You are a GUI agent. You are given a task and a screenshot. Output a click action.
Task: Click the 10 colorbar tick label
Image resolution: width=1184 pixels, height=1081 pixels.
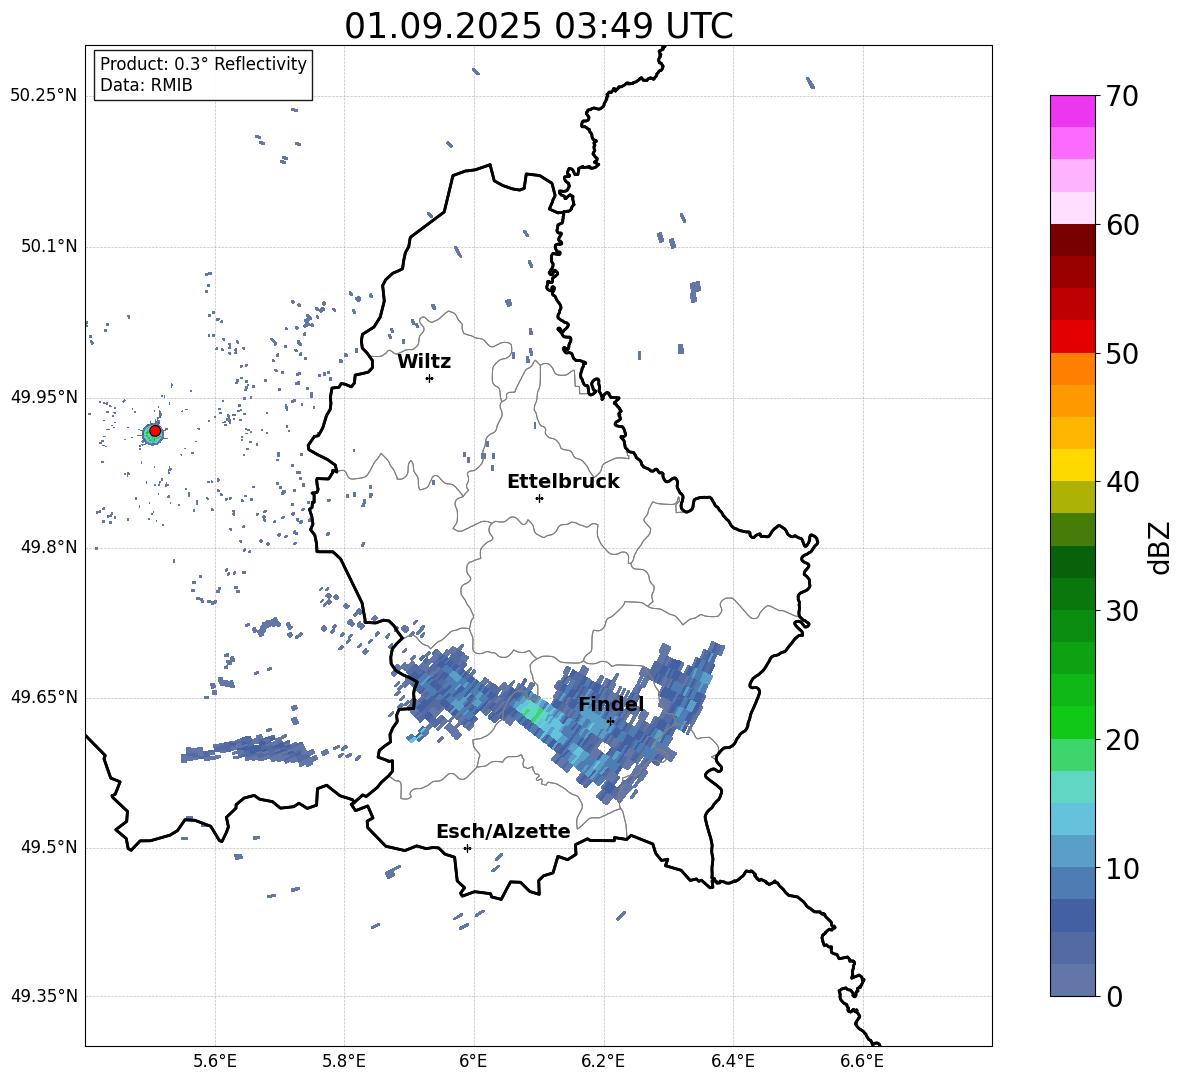coord(1122,869)
